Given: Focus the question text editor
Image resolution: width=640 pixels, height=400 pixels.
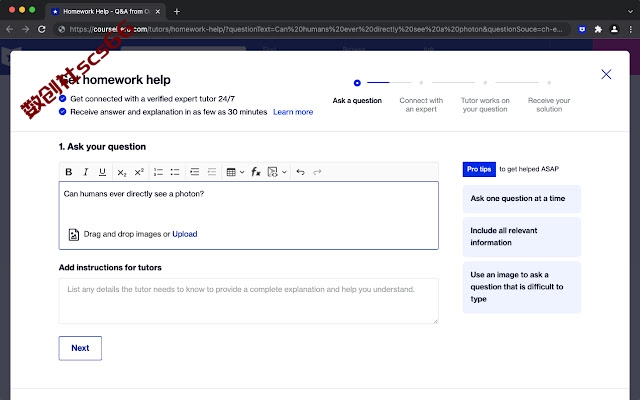Looking at the screenshot, I should coord(249,215).
